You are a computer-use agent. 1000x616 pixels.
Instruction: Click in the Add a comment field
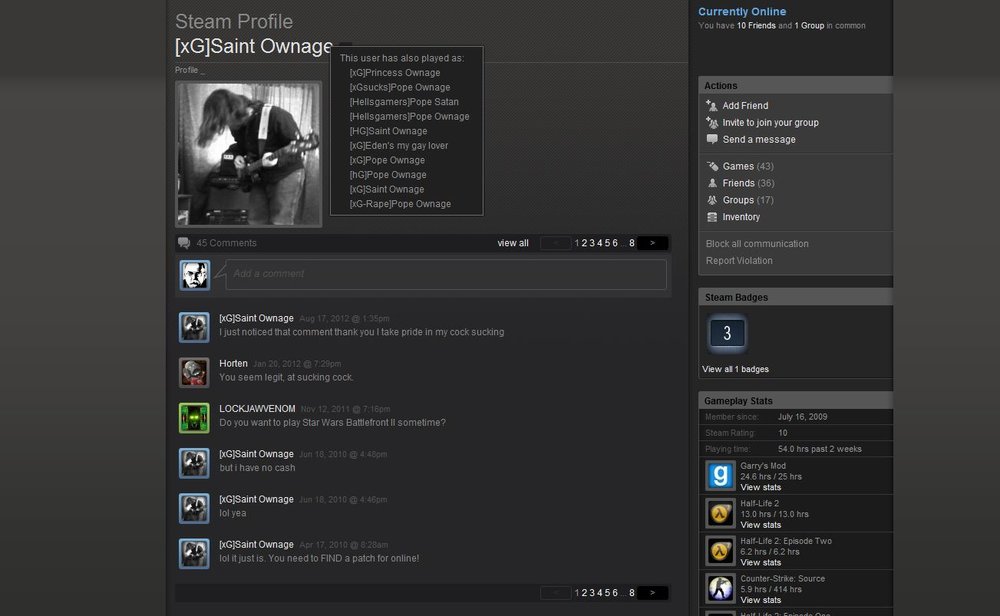446,274
